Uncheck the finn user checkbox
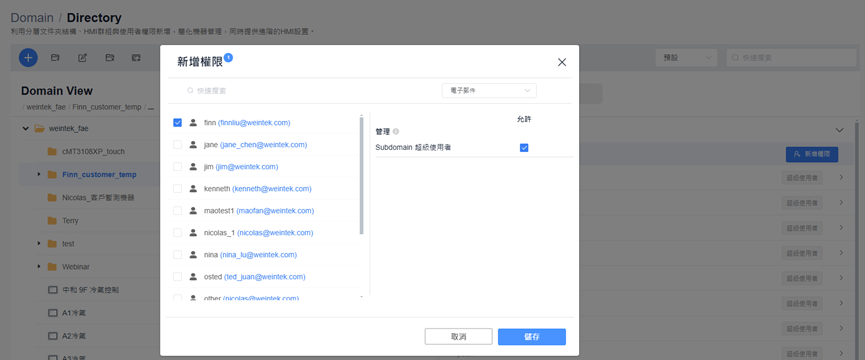The image size is (865, 360). (178, 122)
